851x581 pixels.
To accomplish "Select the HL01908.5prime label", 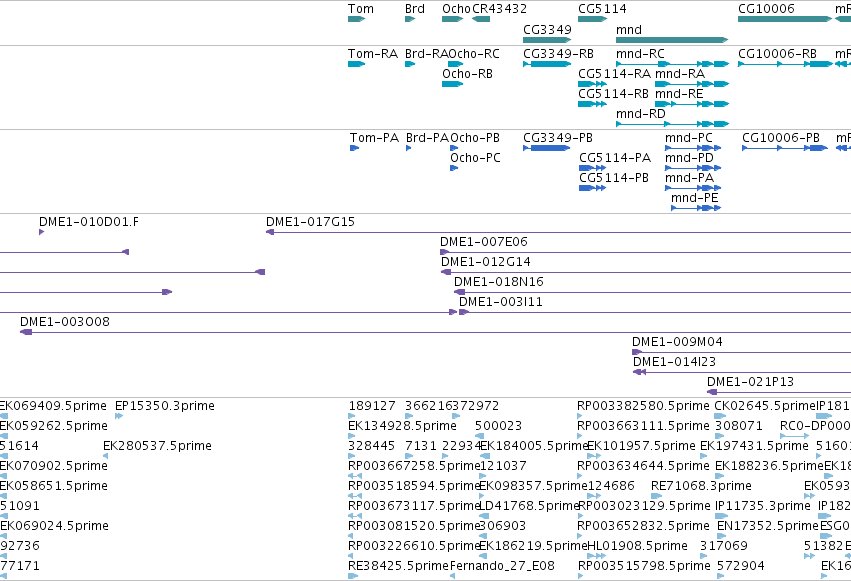I will point(637,546).
